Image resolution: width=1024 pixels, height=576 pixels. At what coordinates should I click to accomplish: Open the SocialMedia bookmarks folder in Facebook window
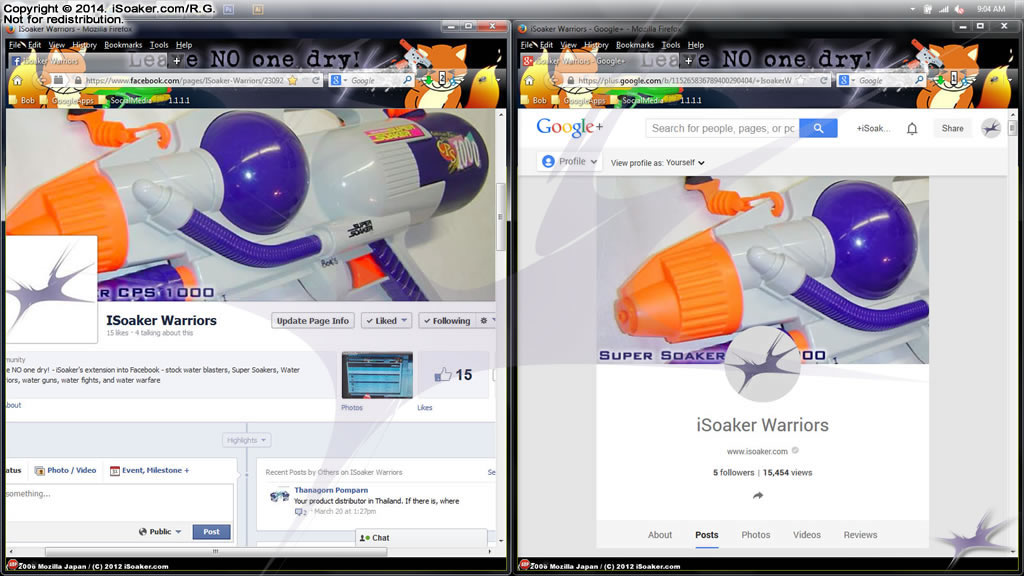click(125, 101)
